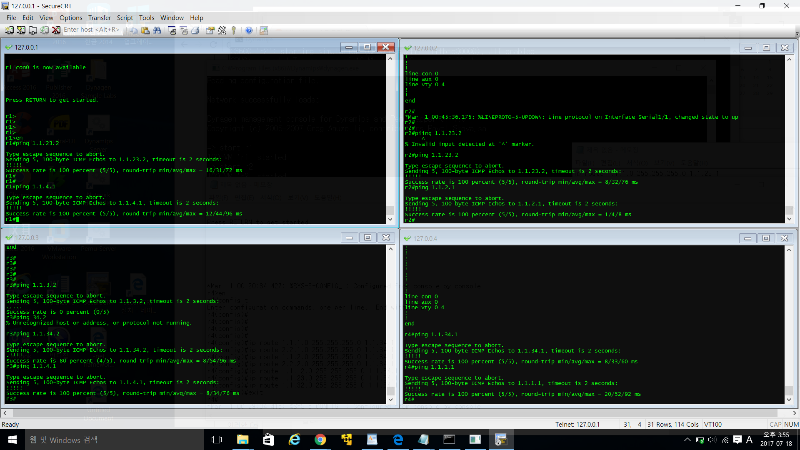Click the Global Options tools icon

pyautogui.click(x=222, y=31)
